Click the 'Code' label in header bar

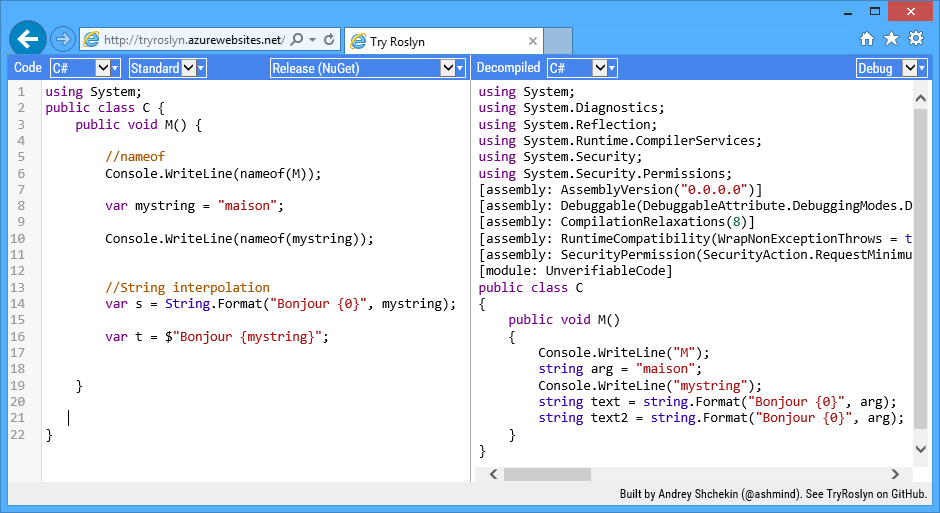point(28,68)
